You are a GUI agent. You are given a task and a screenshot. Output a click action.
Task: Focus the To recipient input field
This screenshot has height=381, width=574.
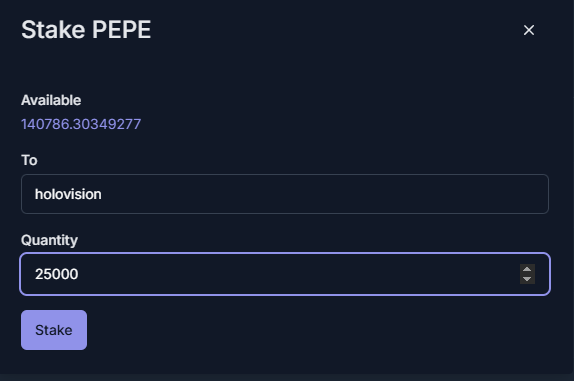click(x=285, y=194)
